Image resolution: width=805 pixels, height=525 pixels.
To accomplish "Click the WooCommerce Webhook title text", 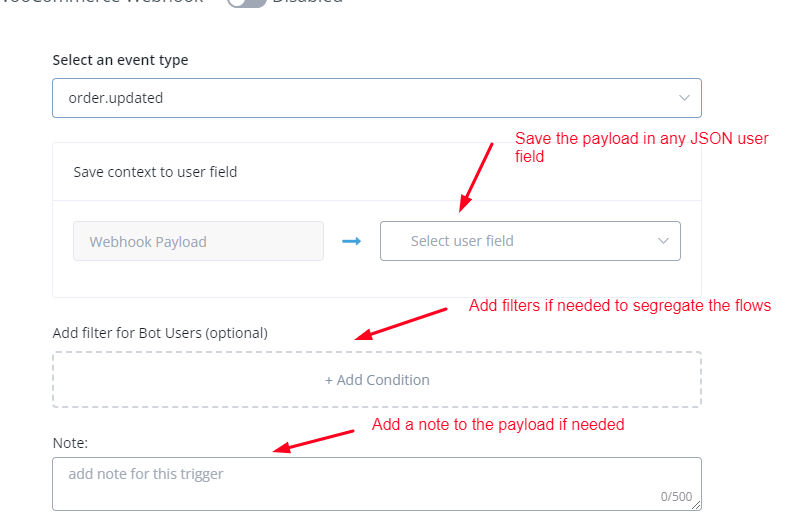I will pos(100,2).
